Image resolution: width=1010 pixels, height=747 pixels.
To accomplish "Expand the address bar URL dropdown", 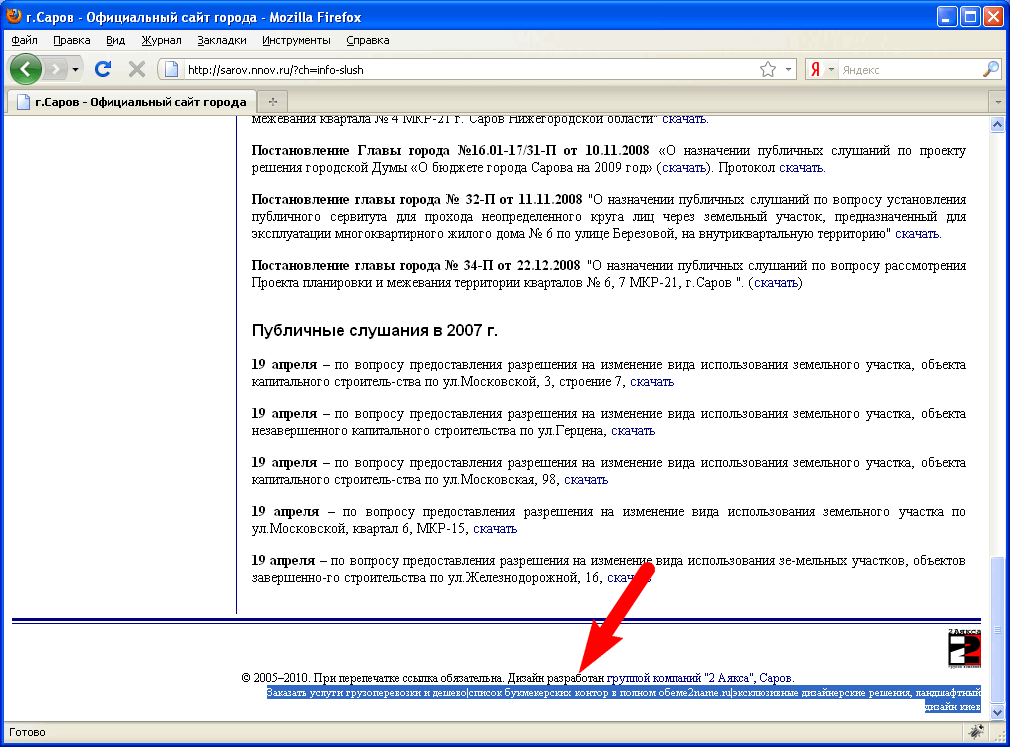I will (x=788, y=70).
